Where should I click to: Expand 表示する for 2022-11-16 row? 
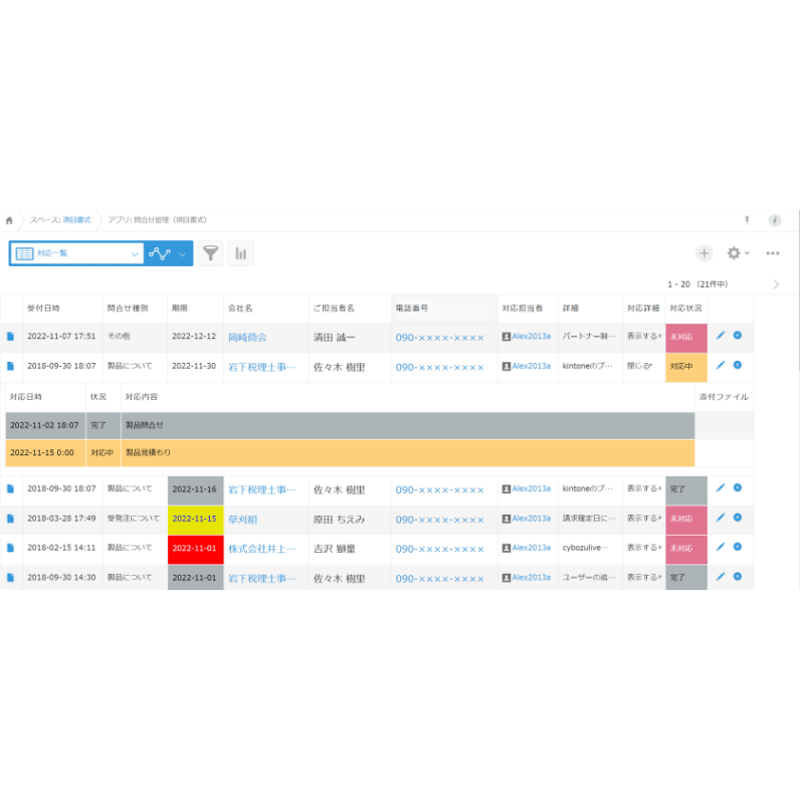point(644,489)
